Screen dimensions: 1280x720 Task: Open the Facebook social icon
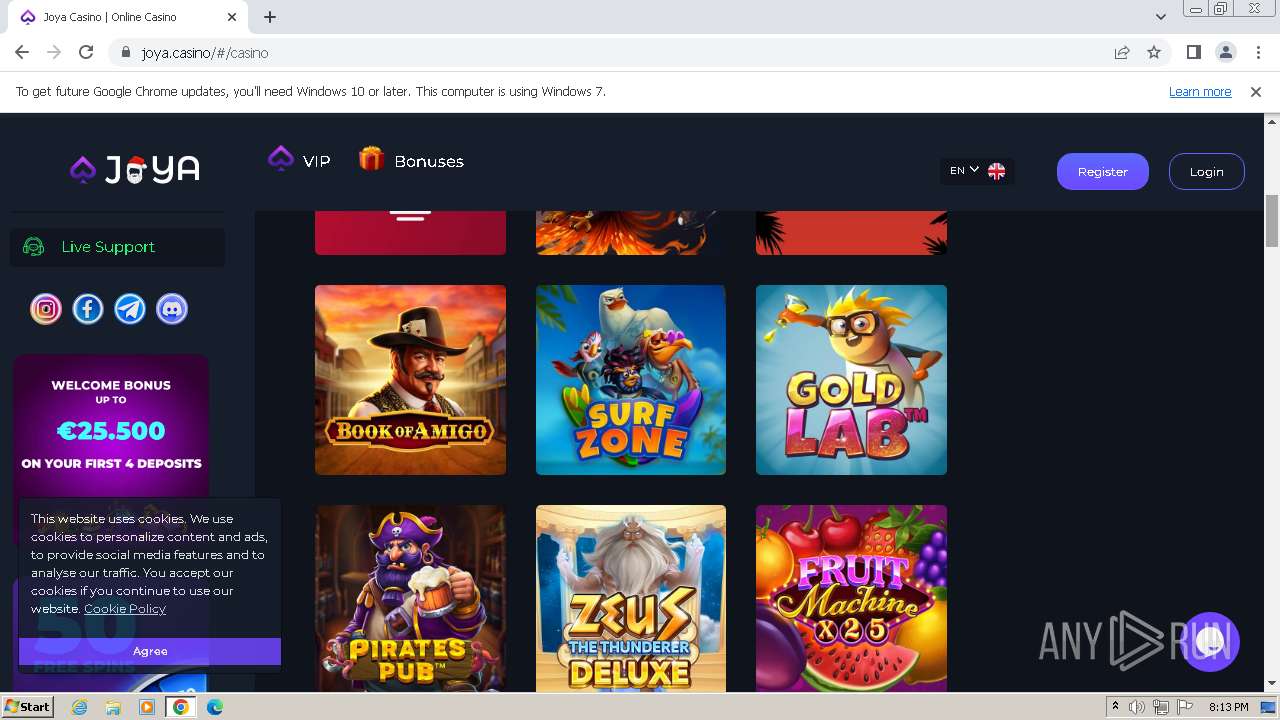(x=88, y=309)
